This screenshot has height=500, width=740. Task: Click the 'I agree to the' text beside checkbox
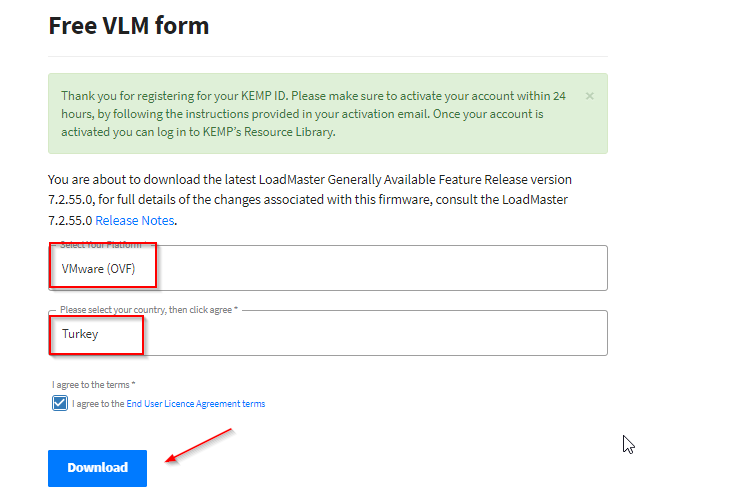[x=98, y=404]
